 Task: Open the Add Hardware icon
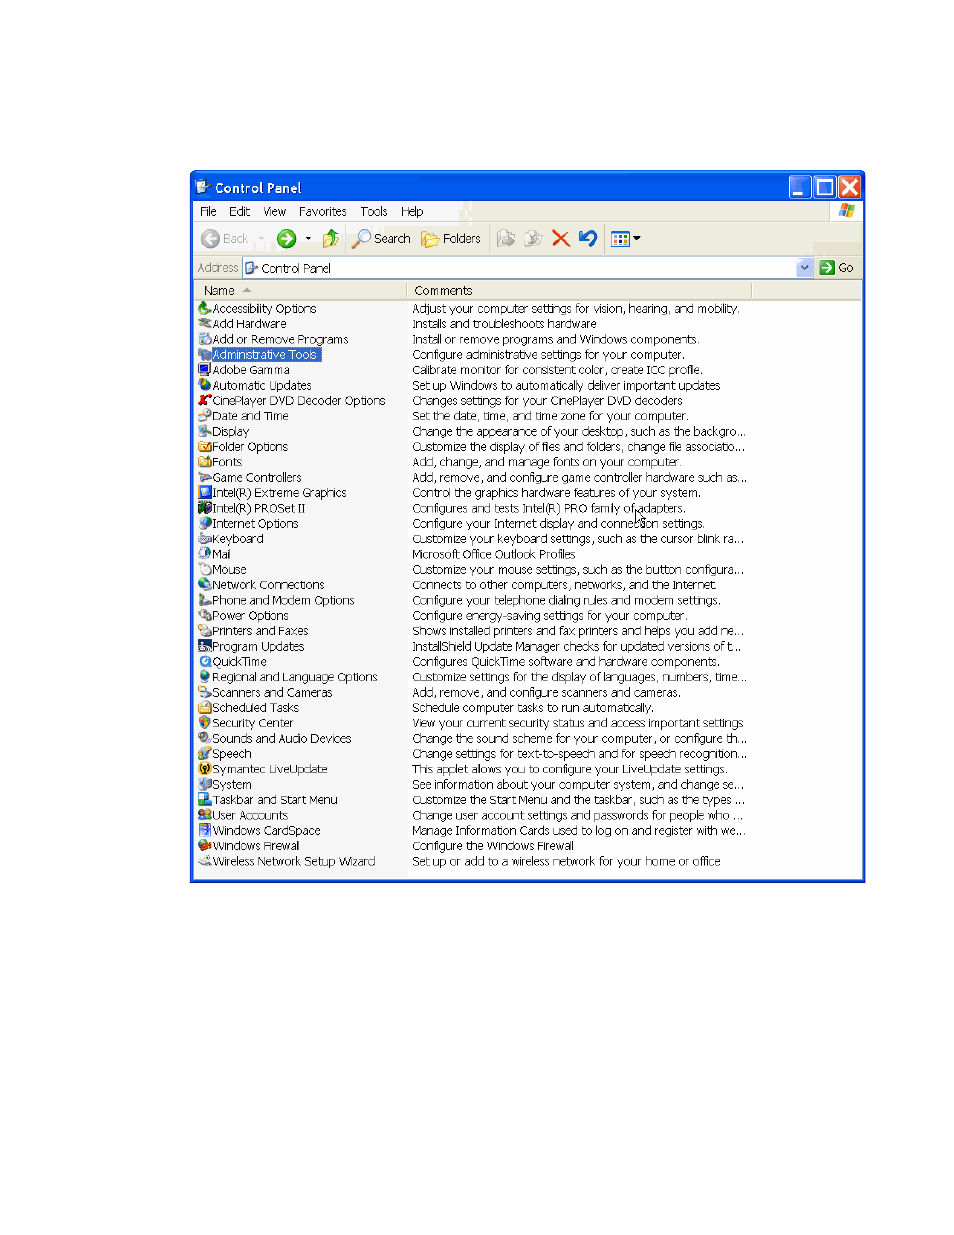(205, 324)
